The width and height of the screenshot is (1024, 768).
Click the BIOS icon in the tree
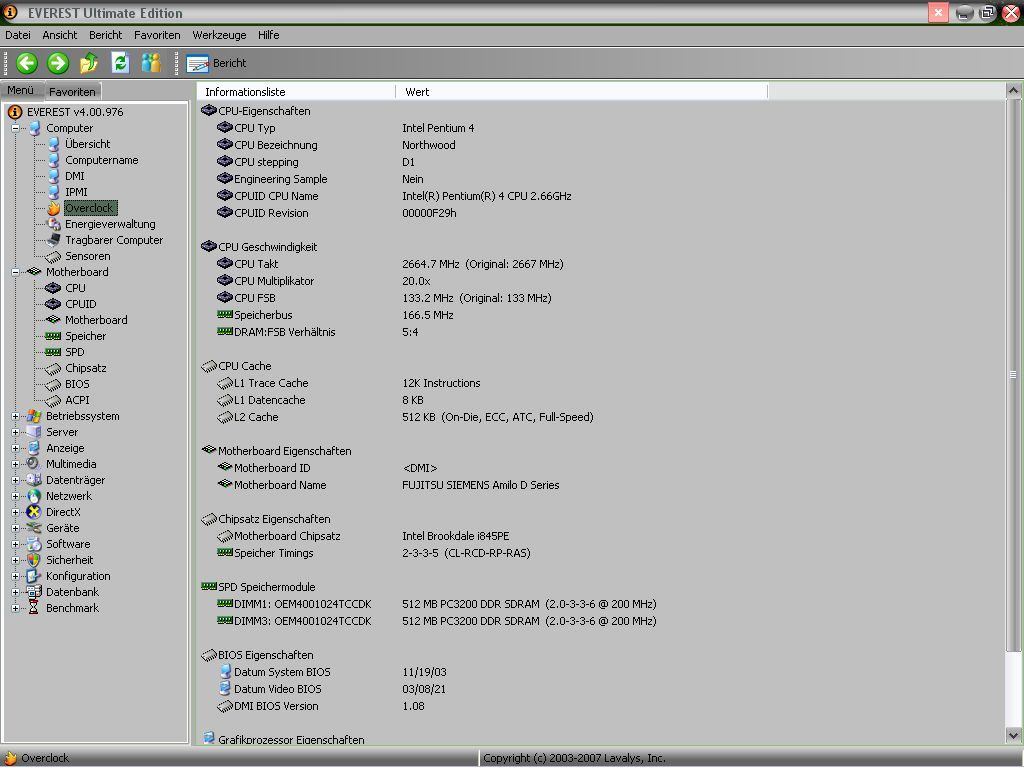pyautogui.click(x=54, y=384)
